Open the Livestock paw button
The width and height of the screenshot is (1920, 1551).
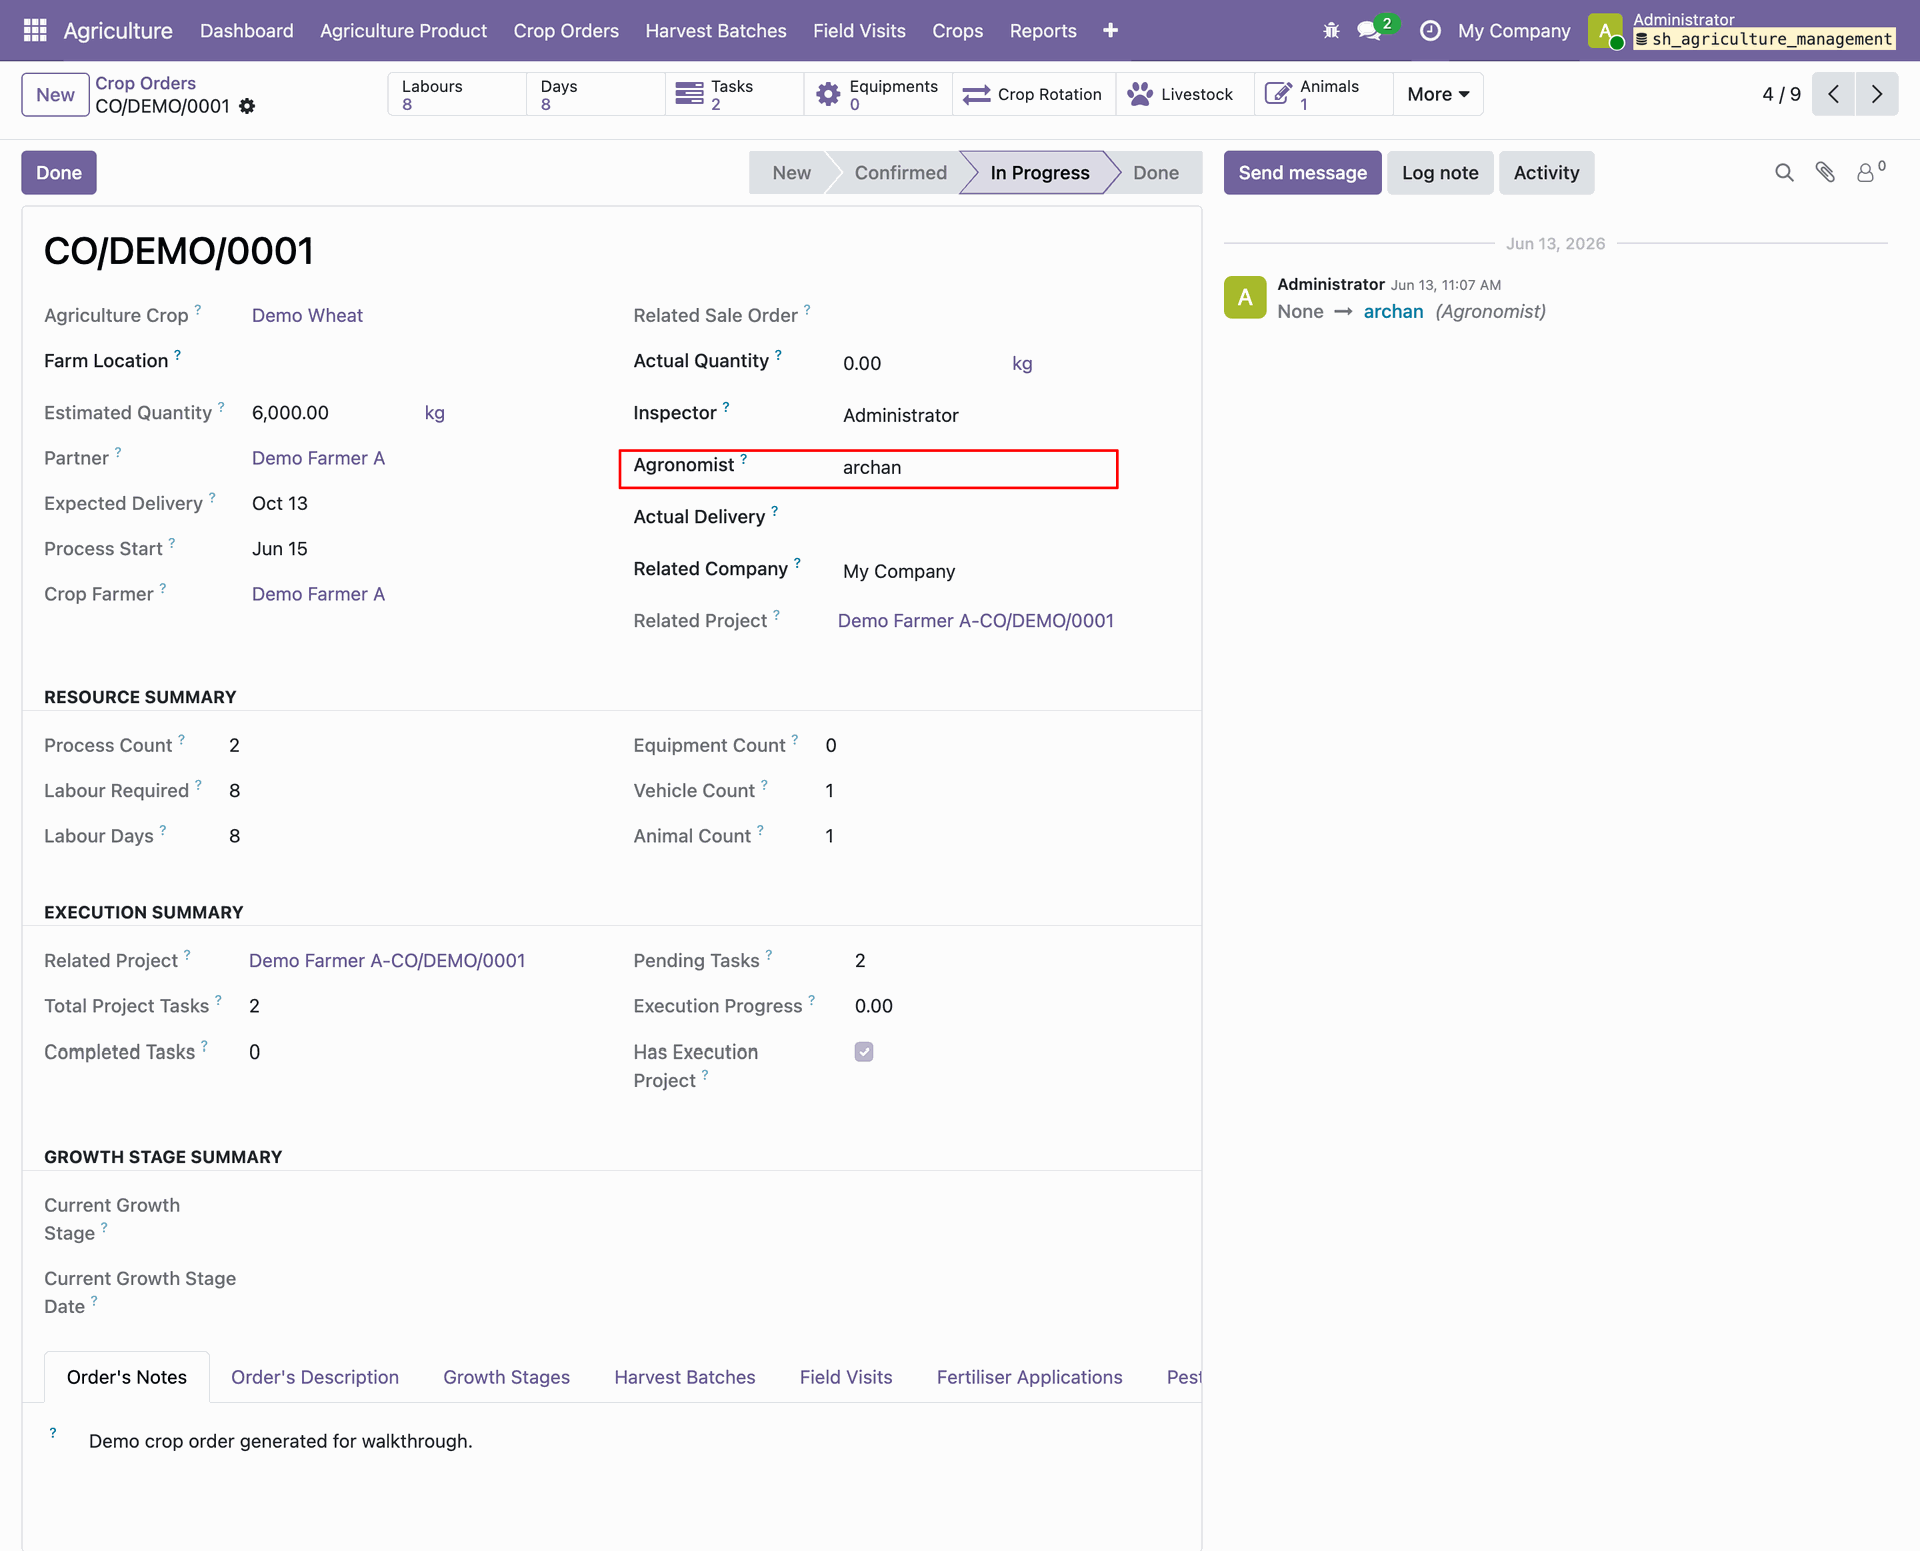[x=1184, y=94]
